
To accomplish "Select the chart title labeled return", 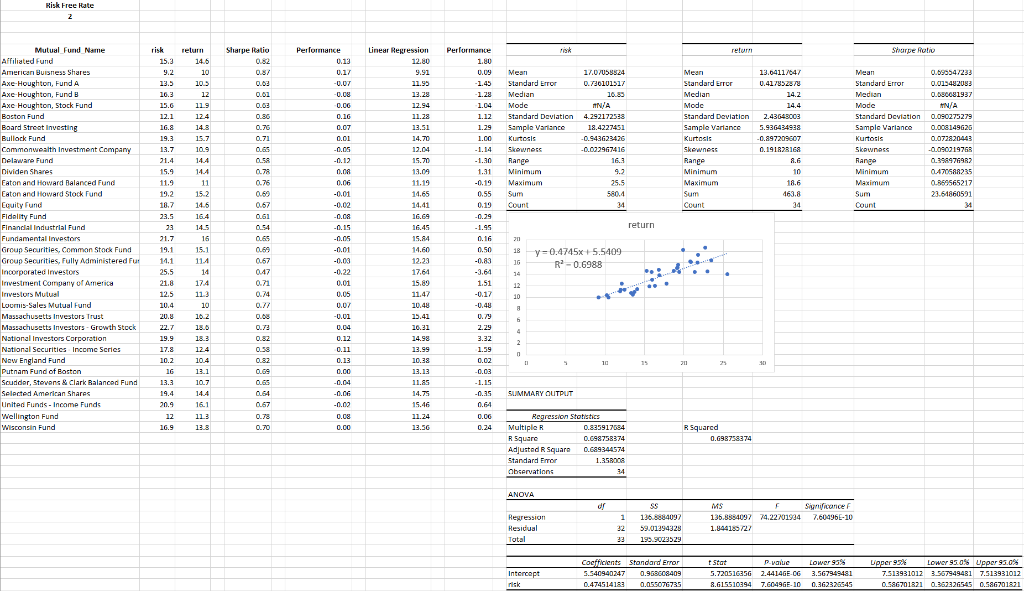I will [643, 222].
